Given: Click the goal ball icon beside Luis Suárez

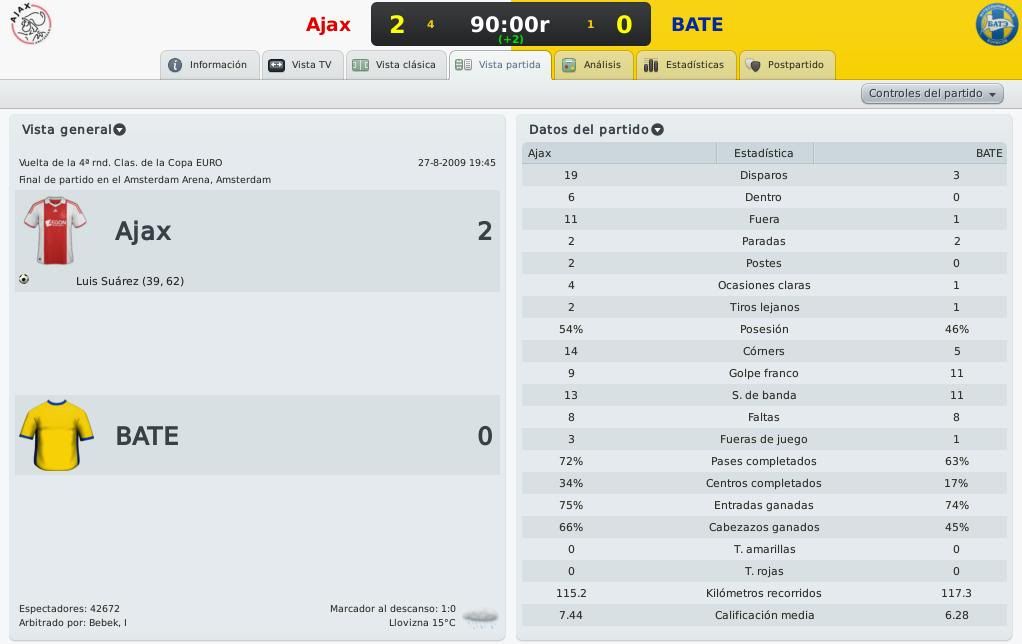Looking at the screenshot, I should point(24,280).
